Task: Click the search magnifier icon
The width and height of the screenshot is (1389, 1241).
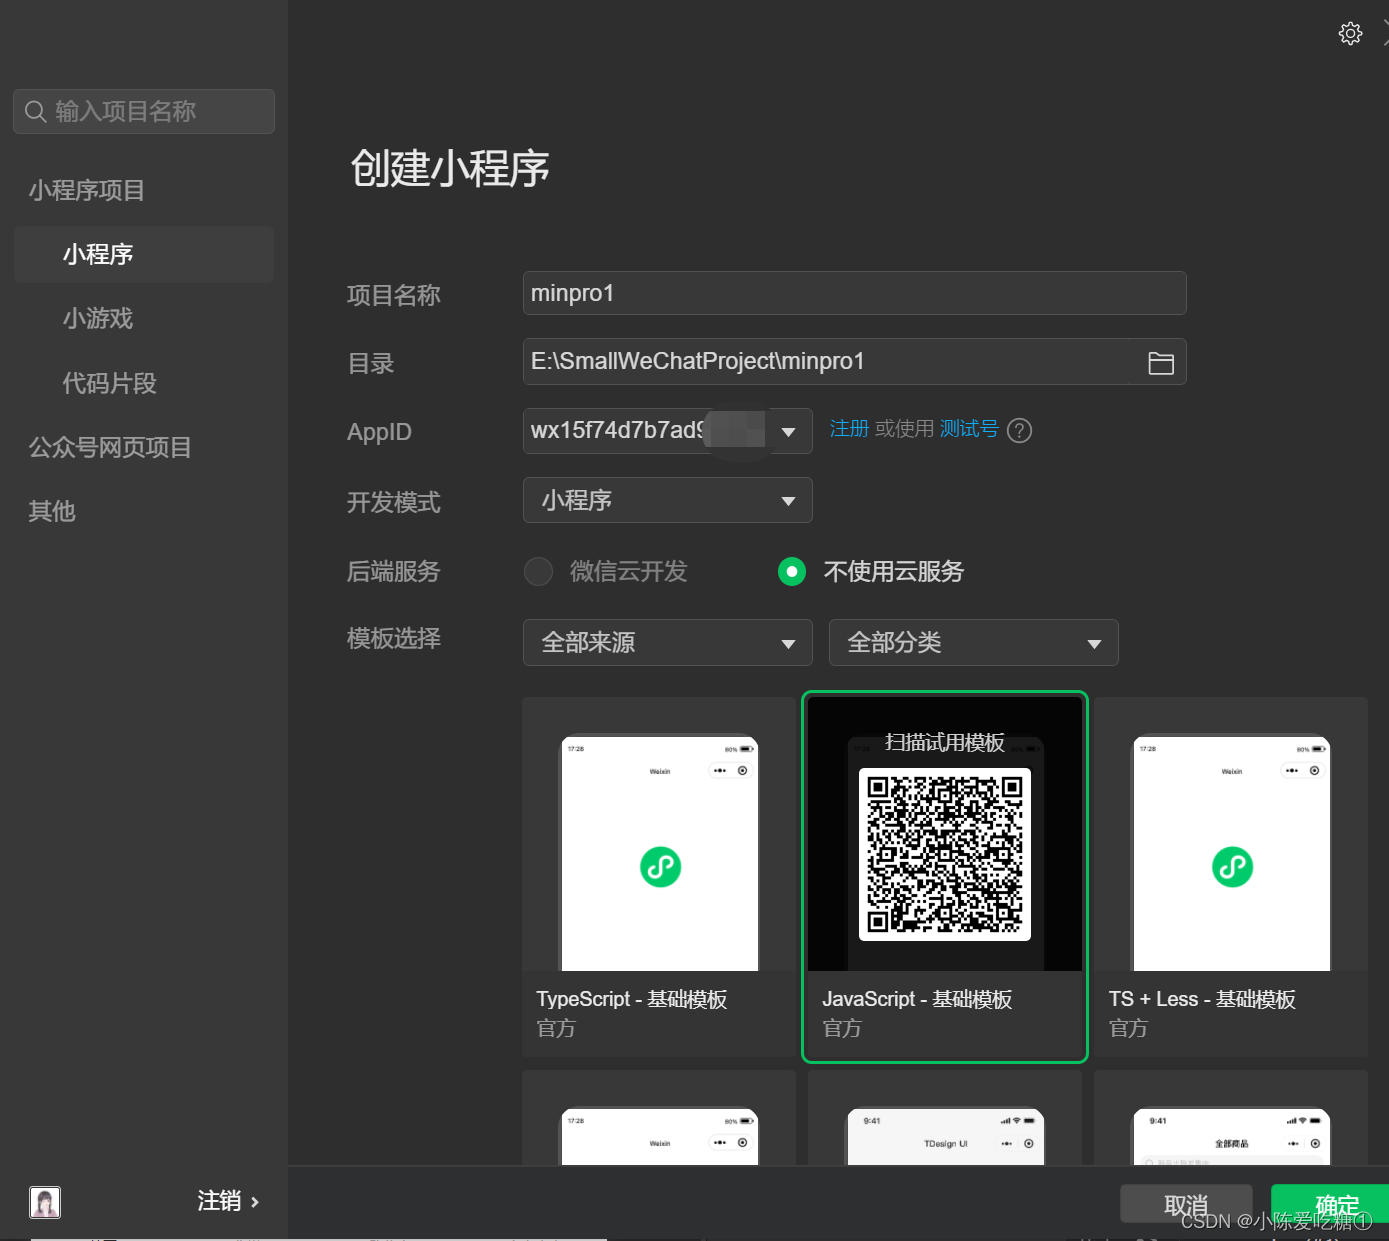Action: coord(36,111)
